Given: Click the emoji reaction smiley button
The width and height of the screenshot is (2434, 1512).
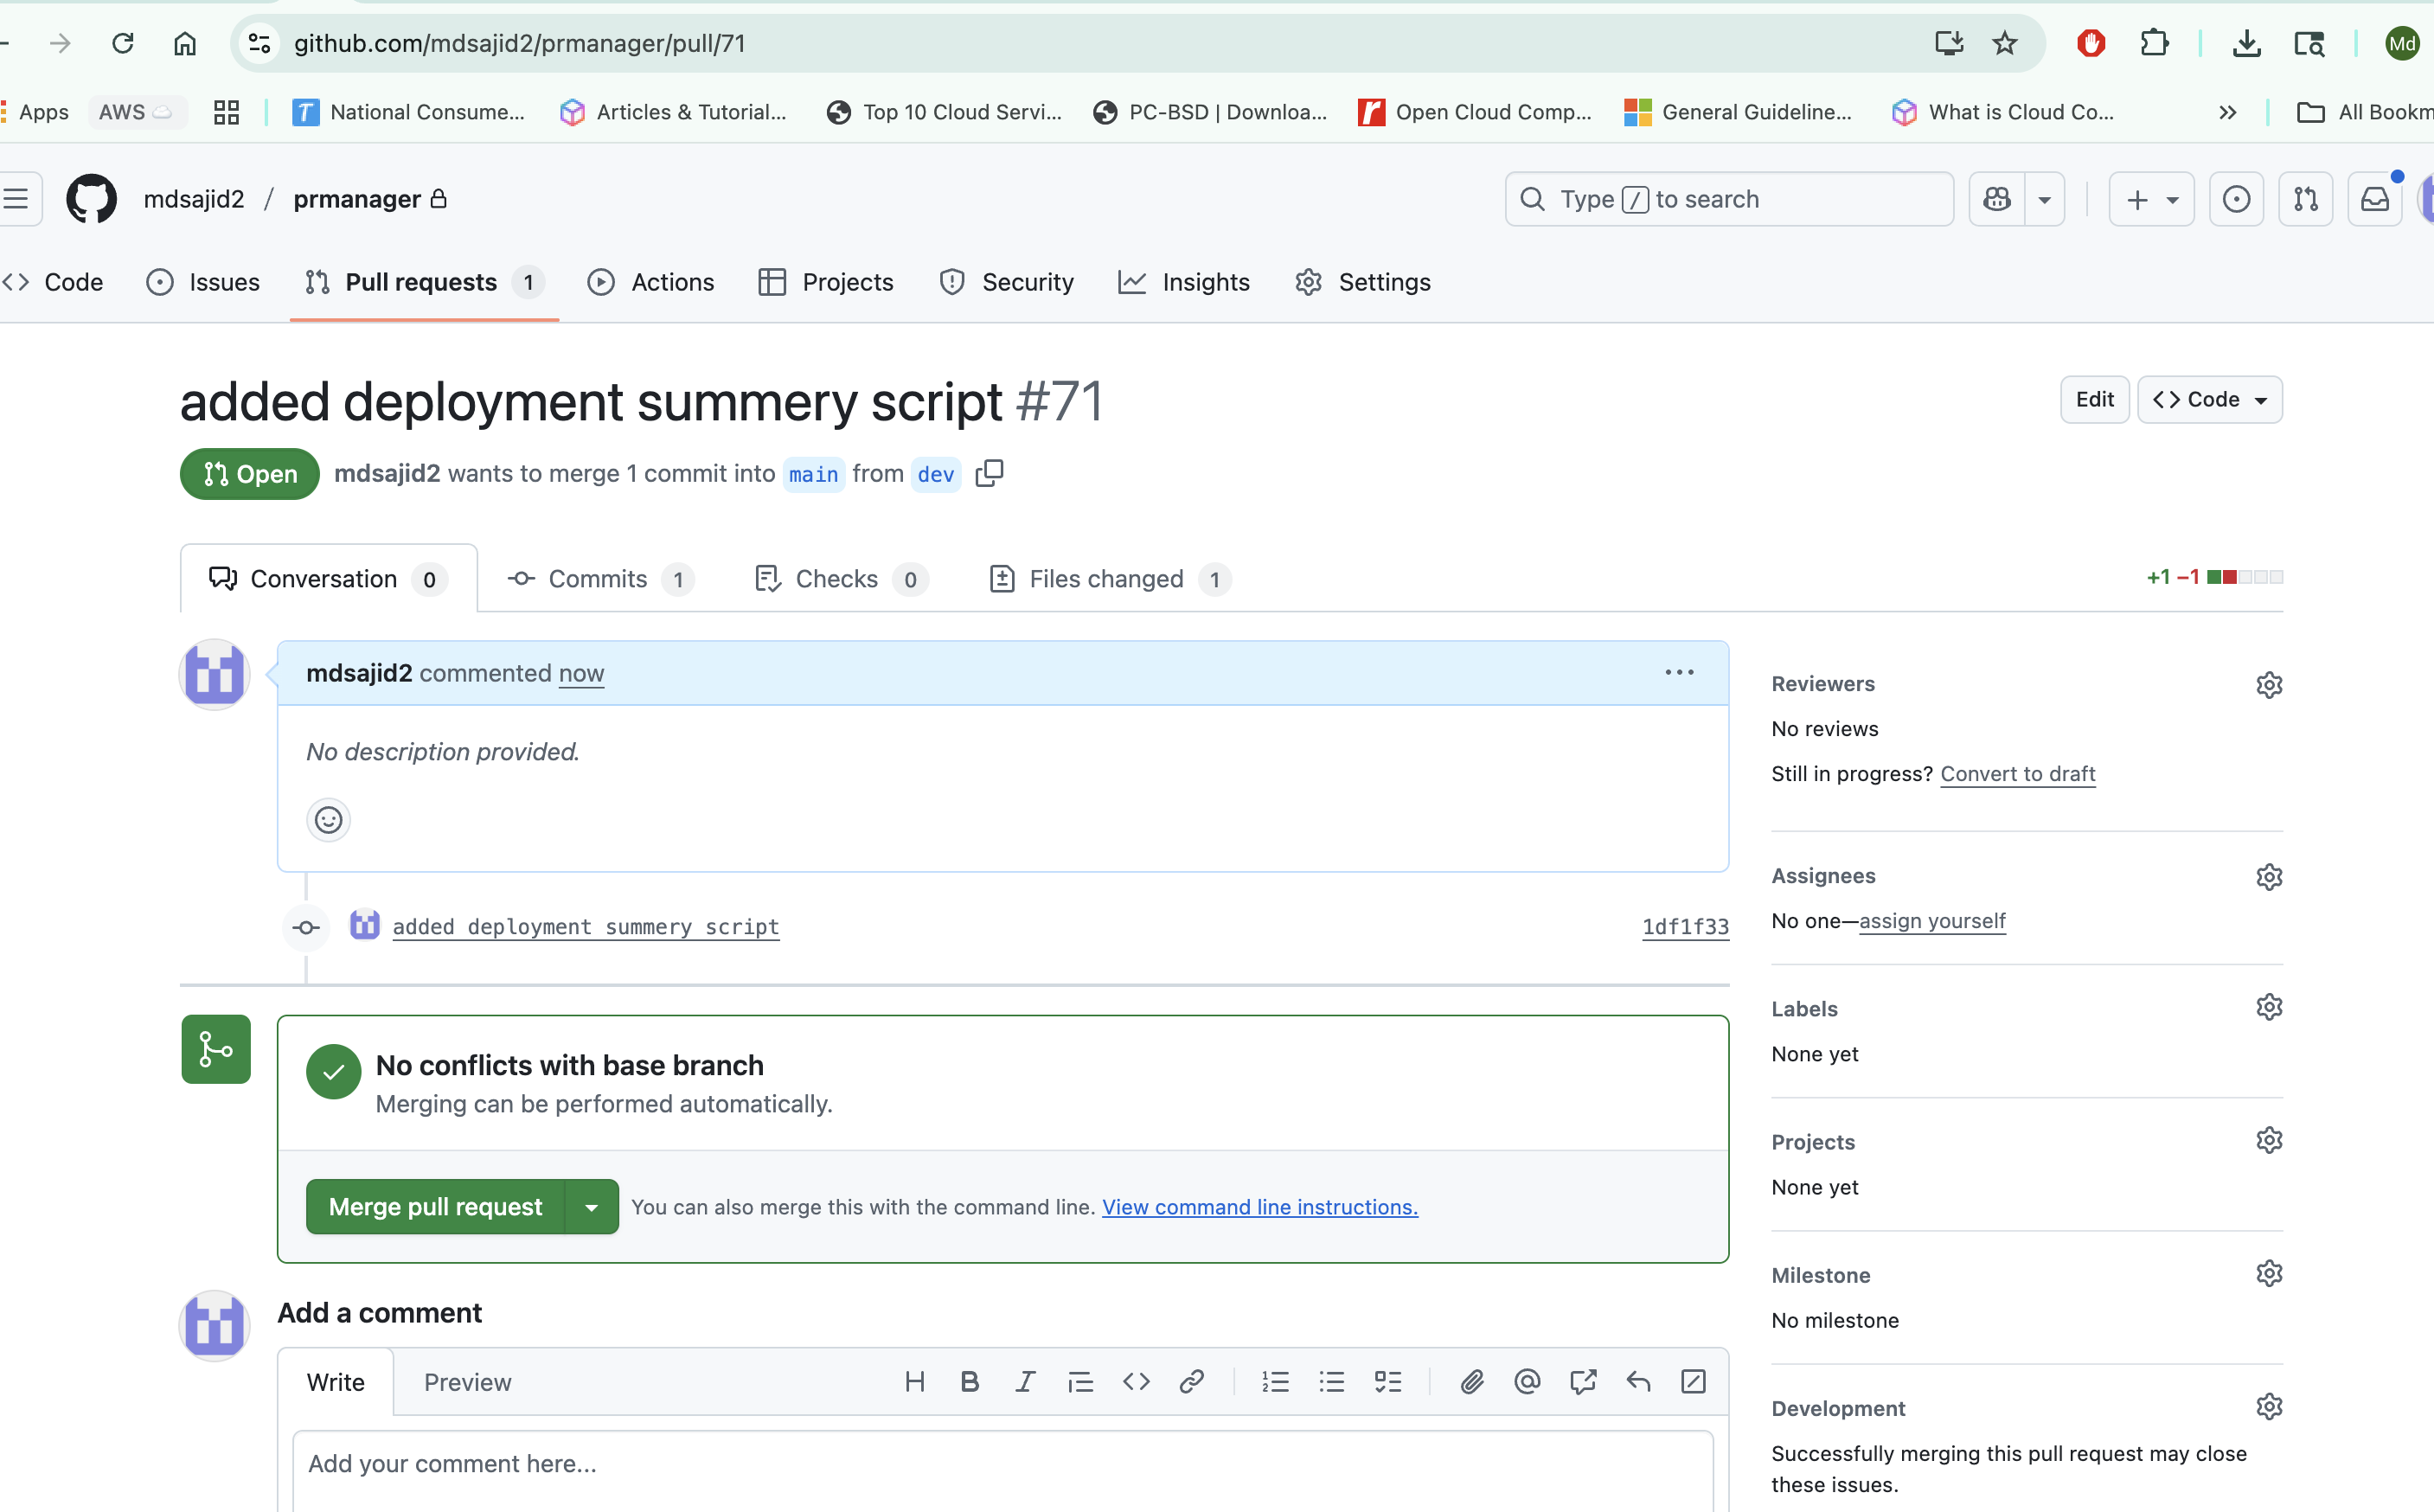Looking at the screenshot, I should coord(328,821).
